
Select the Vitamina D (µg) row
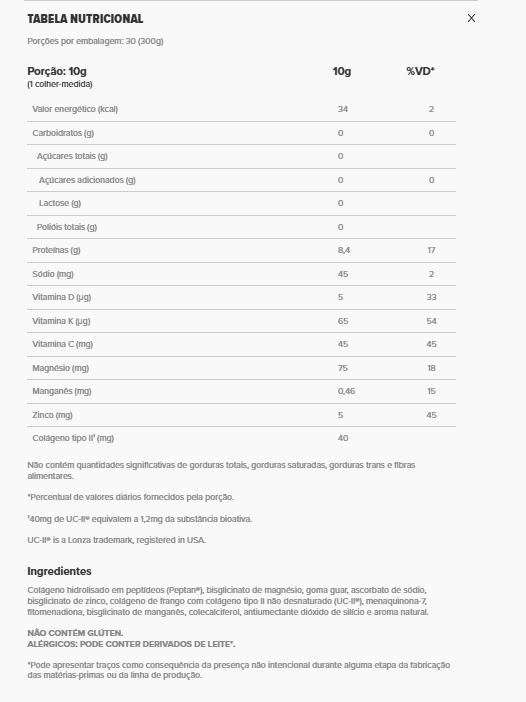pos(241,297)
